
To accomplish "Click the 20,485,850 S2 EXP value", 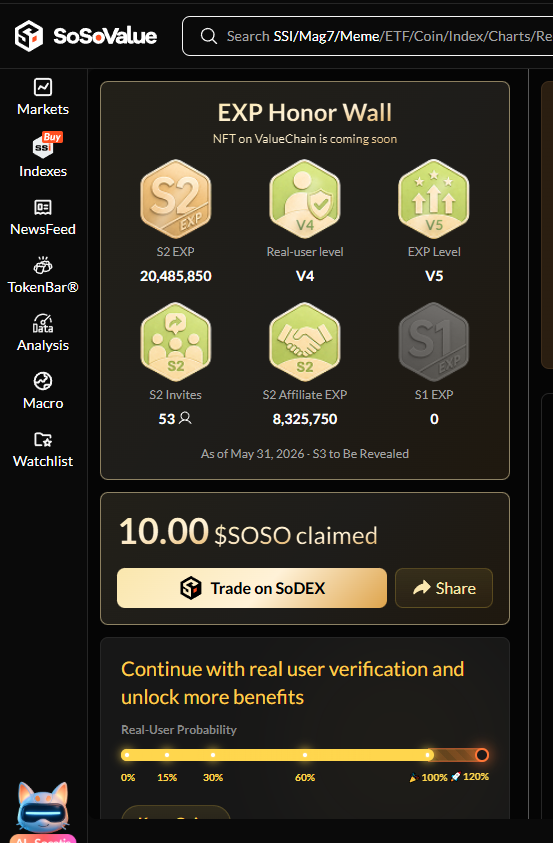I will click(x=176, y=276).
